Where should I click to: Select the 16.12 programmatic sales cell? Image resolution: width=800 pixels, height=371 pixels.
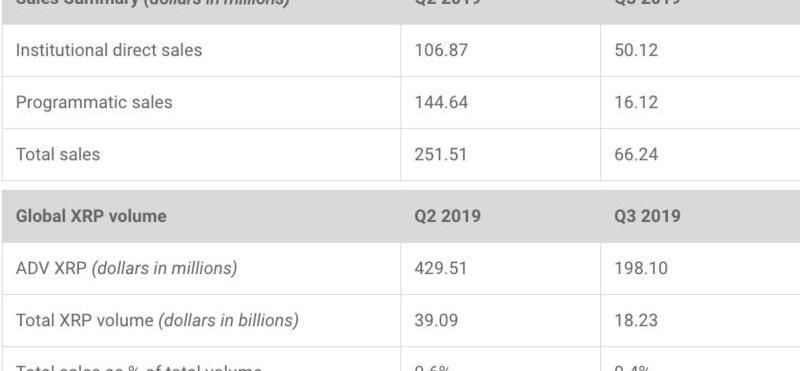tap(636, 102)
